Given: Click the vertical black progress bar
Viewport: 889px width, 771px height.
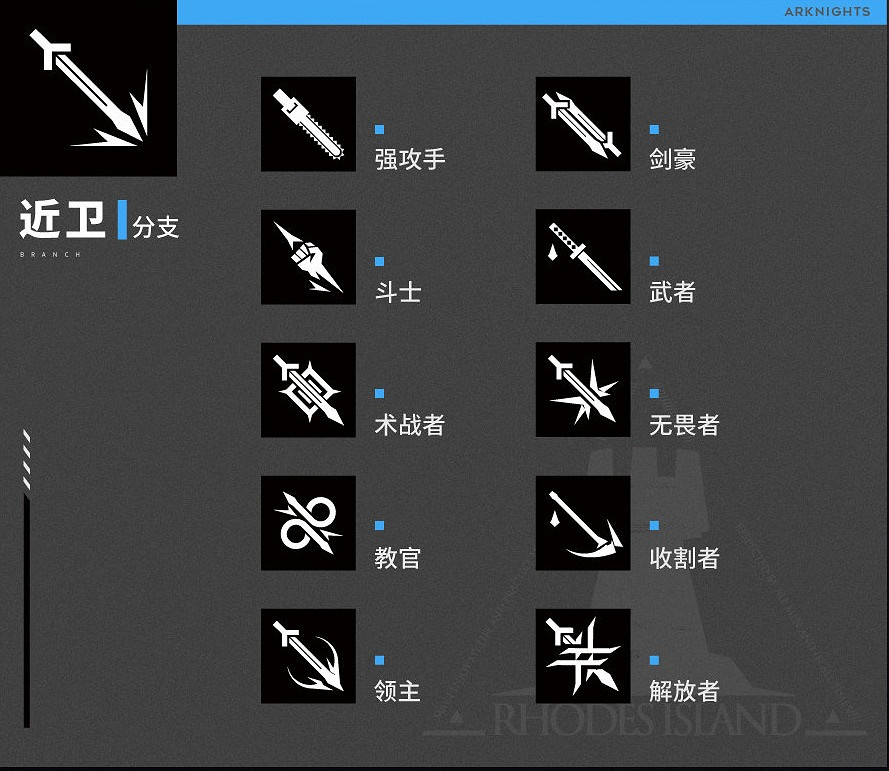Looking at the screenshot, I should [27, 610].
